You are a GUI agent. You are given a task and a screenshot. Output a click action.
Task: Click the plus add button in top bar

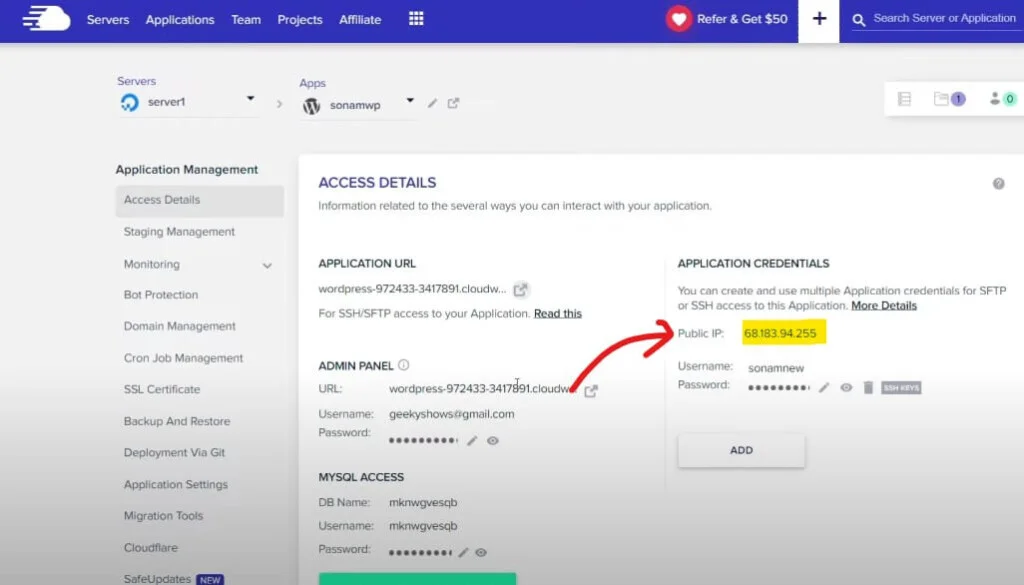pos(819,20)
